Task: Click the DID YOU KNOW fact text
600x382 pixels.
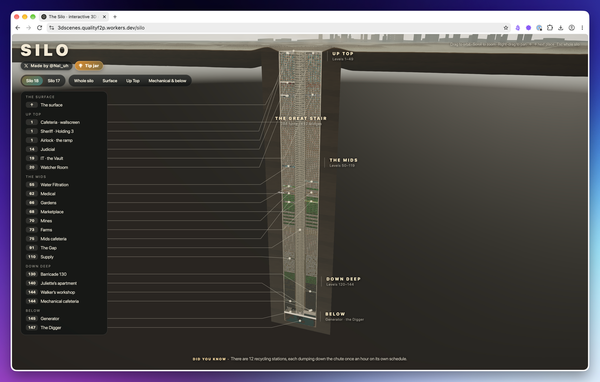Action: [300, 359]
